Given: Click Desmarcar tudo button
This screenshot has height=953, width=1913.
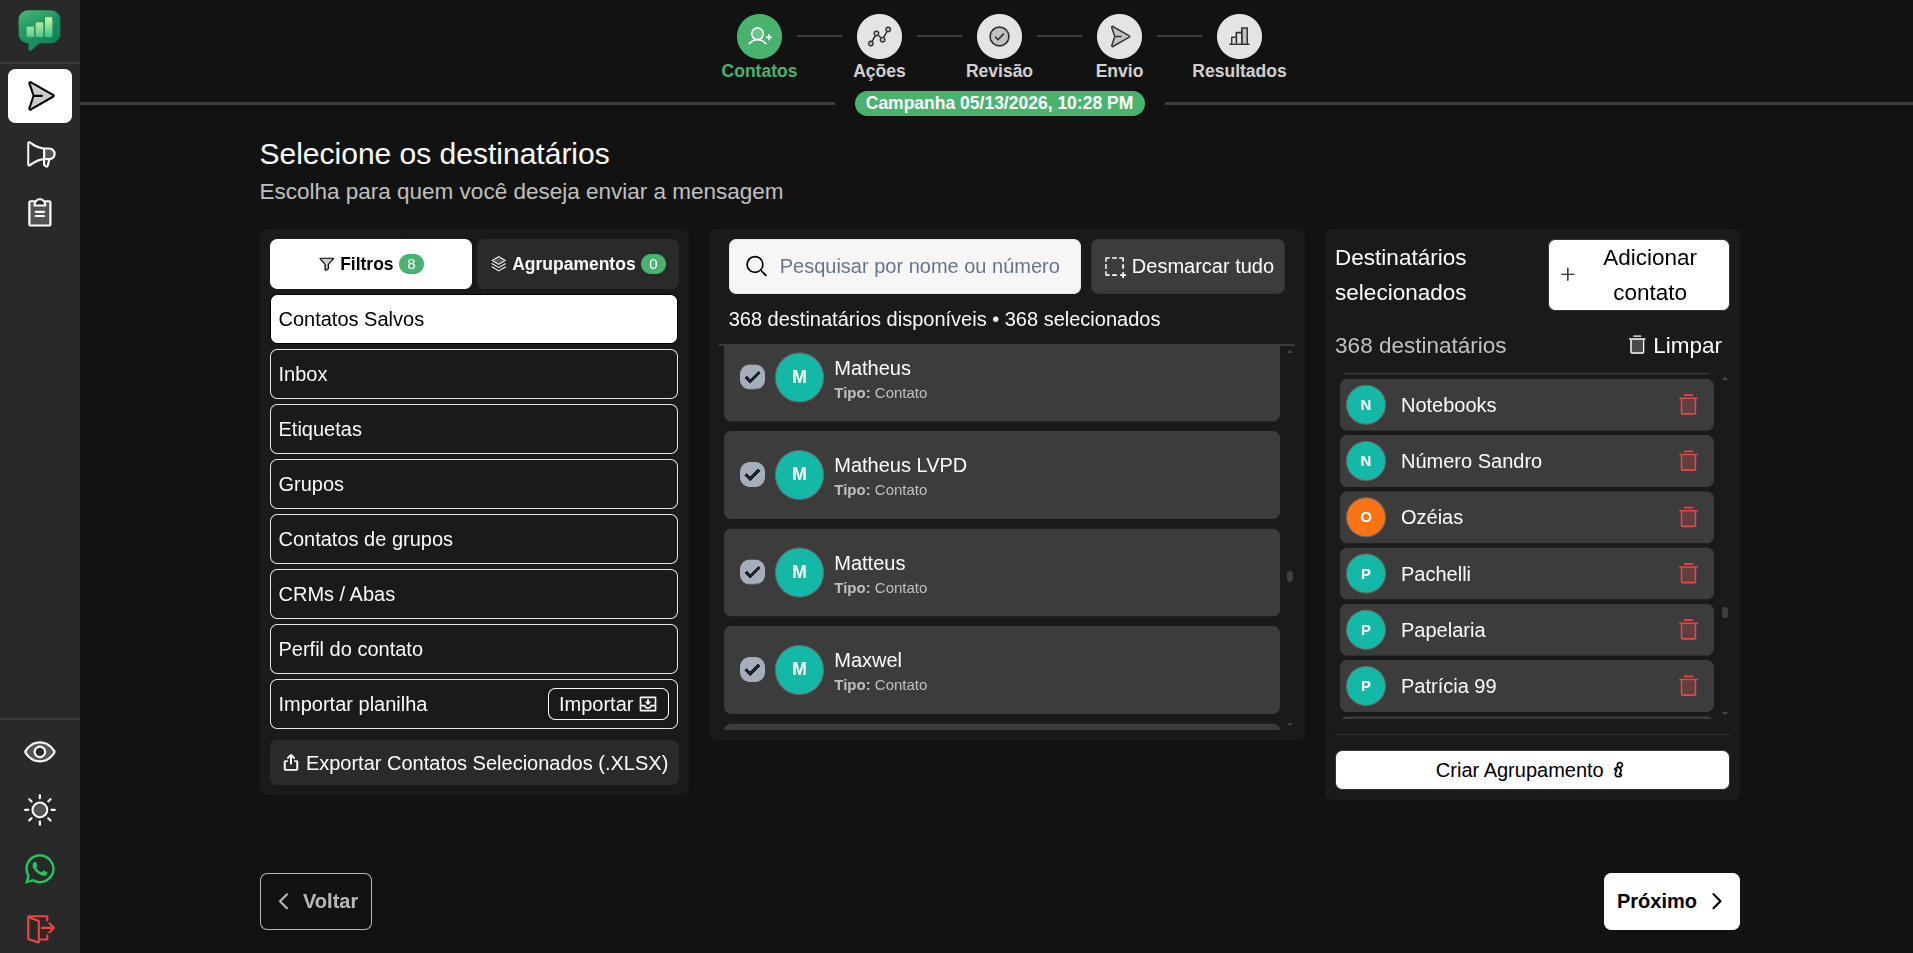Looking at the screenshot, I should tap(1188, 266).
